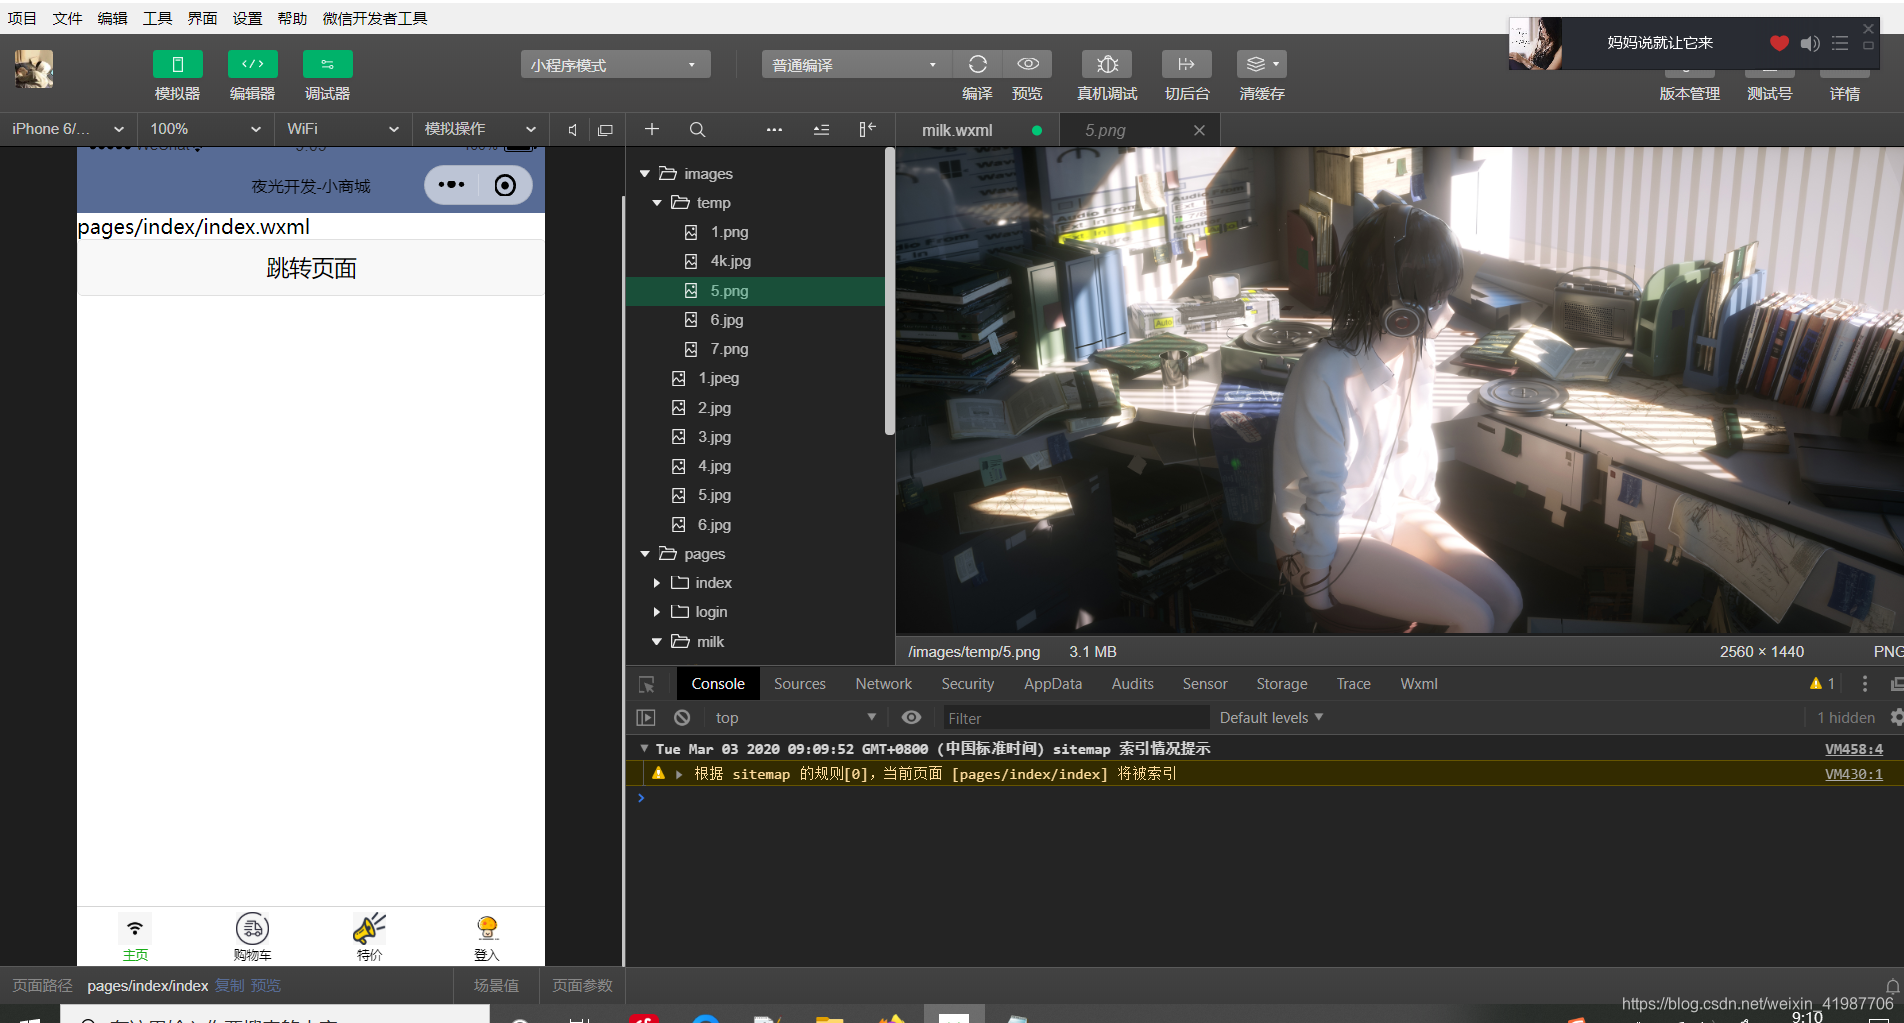Image resolution: width=1904 pixels, height=1023 pixels.
Task: Click the detach simulator window icon
Action: [605, 130]
